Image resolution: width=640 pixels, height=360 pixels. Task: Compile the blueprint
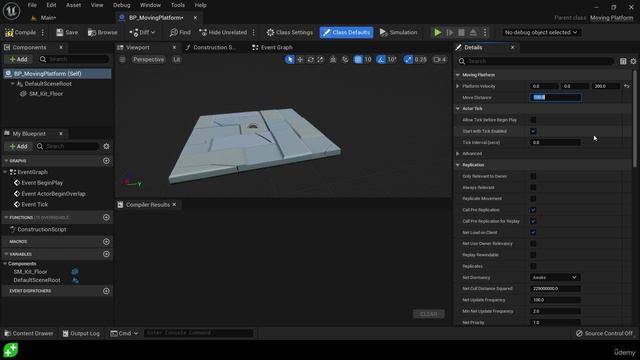(x=20, y=32)
